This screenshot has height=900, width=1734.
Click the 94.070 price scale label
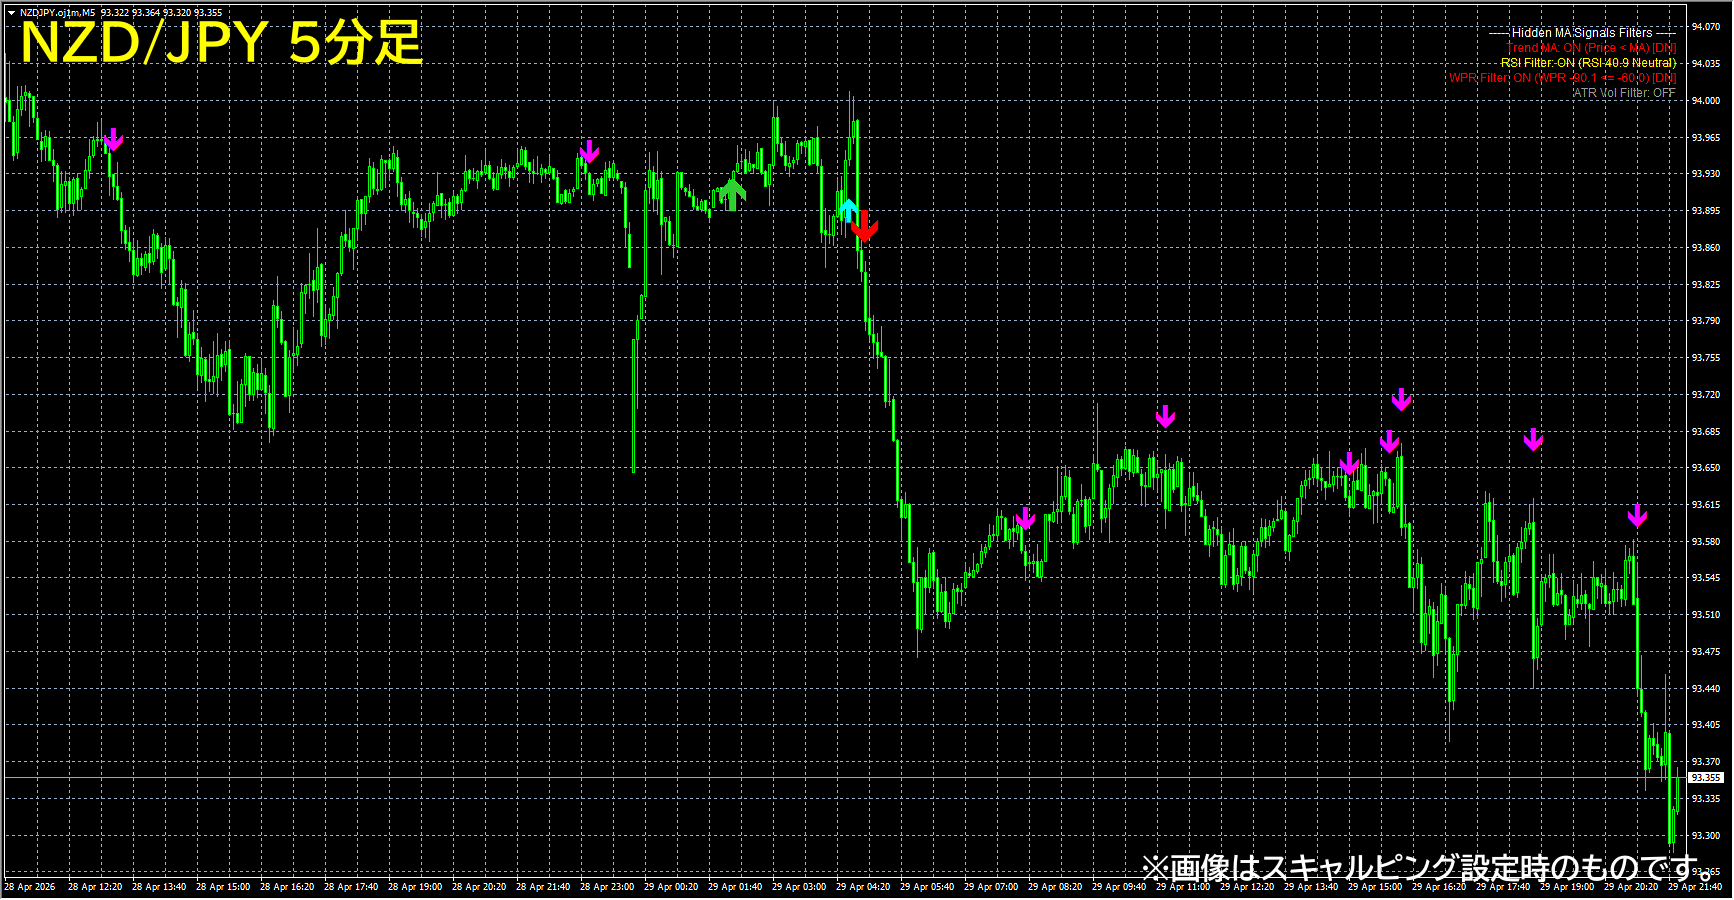tap(1706, 27)
